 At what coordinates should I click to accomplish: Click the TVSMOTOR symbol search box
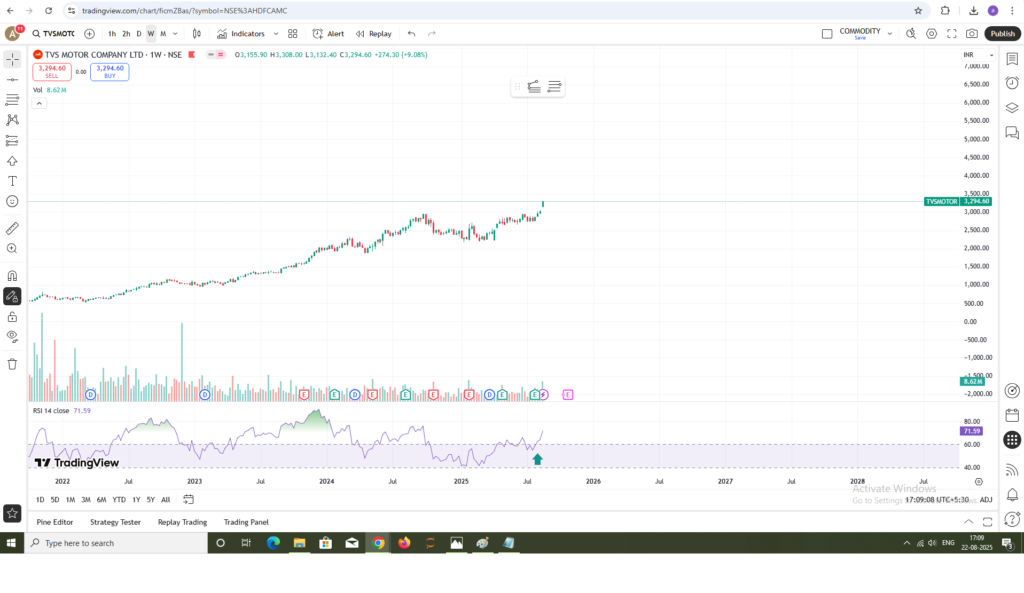(54, 34)
